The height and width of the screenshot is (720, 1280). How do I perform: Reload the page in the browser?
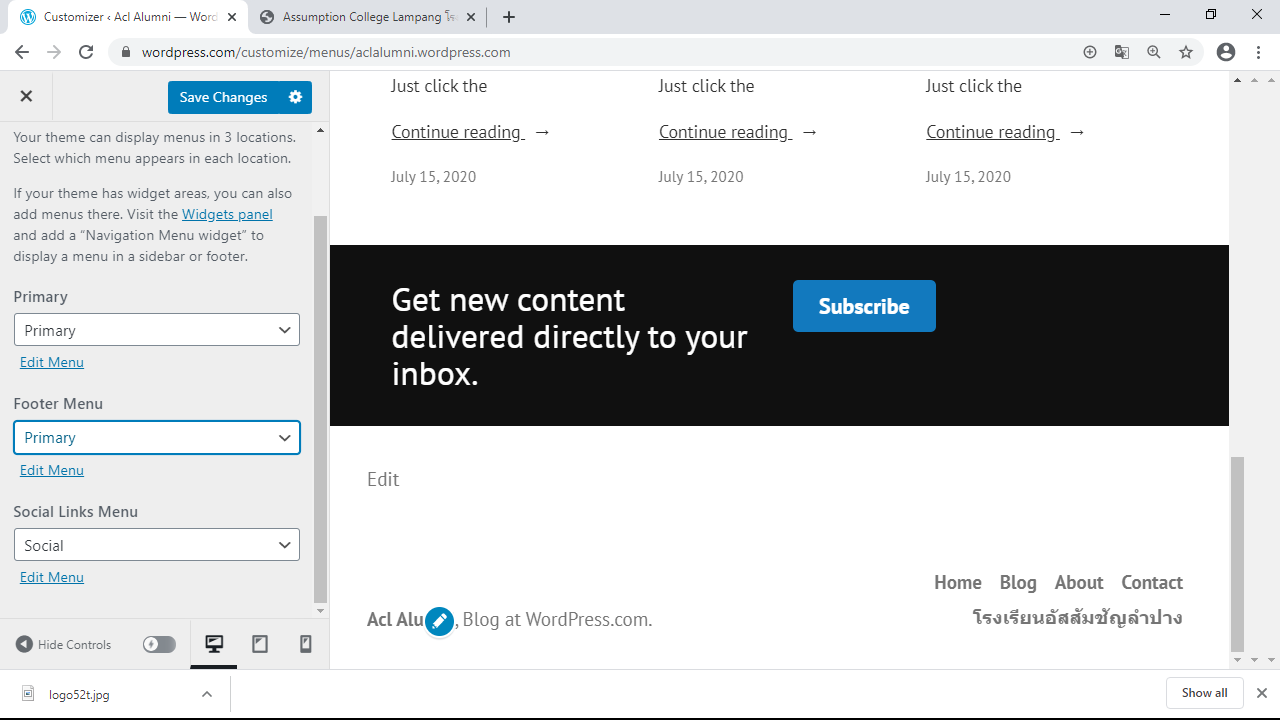[x=86, y=52]
